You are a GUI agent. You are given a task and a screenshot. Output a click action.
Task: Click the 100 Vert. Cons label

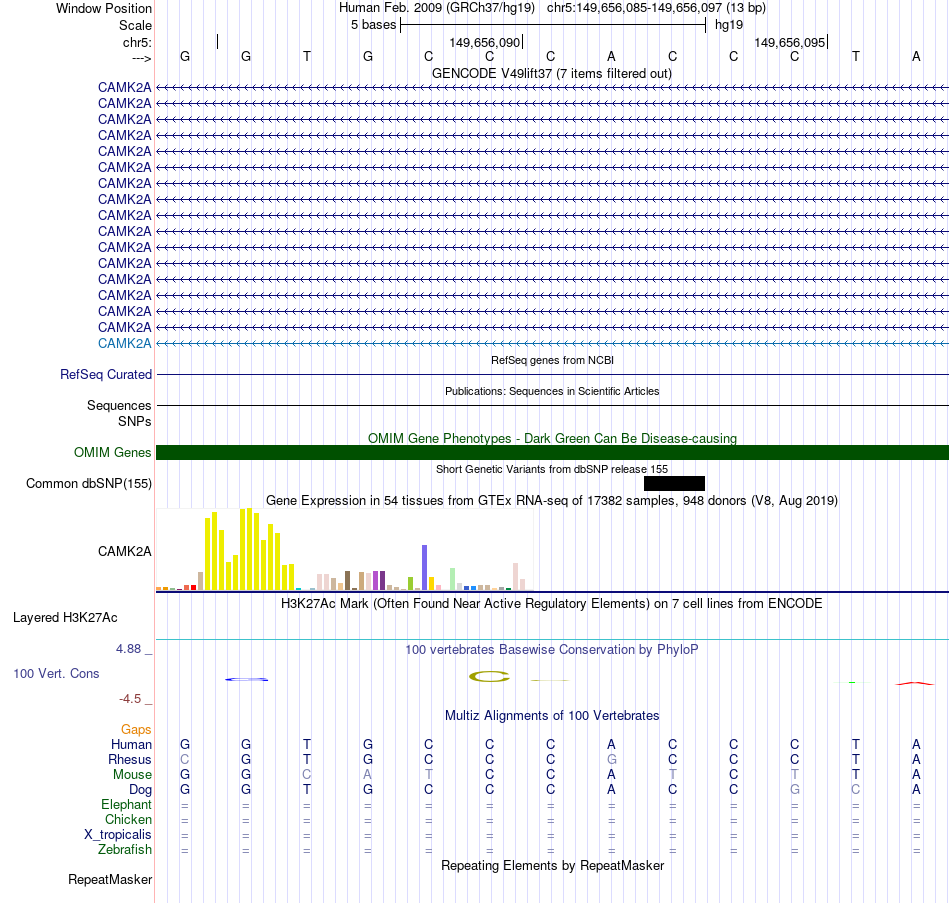click(x=56, y=673)
